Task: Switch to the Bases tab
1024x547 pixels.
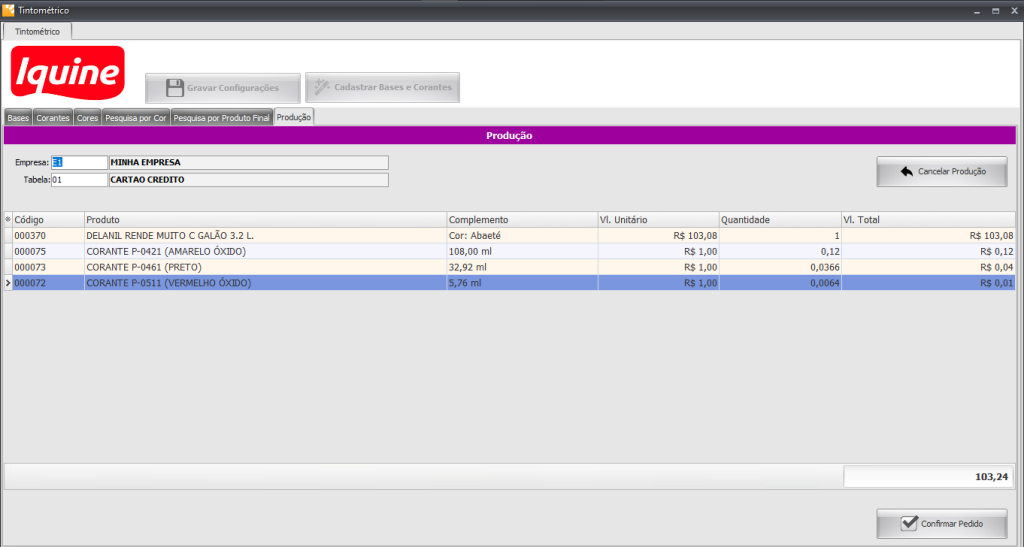Action: (x=18, y=117)
